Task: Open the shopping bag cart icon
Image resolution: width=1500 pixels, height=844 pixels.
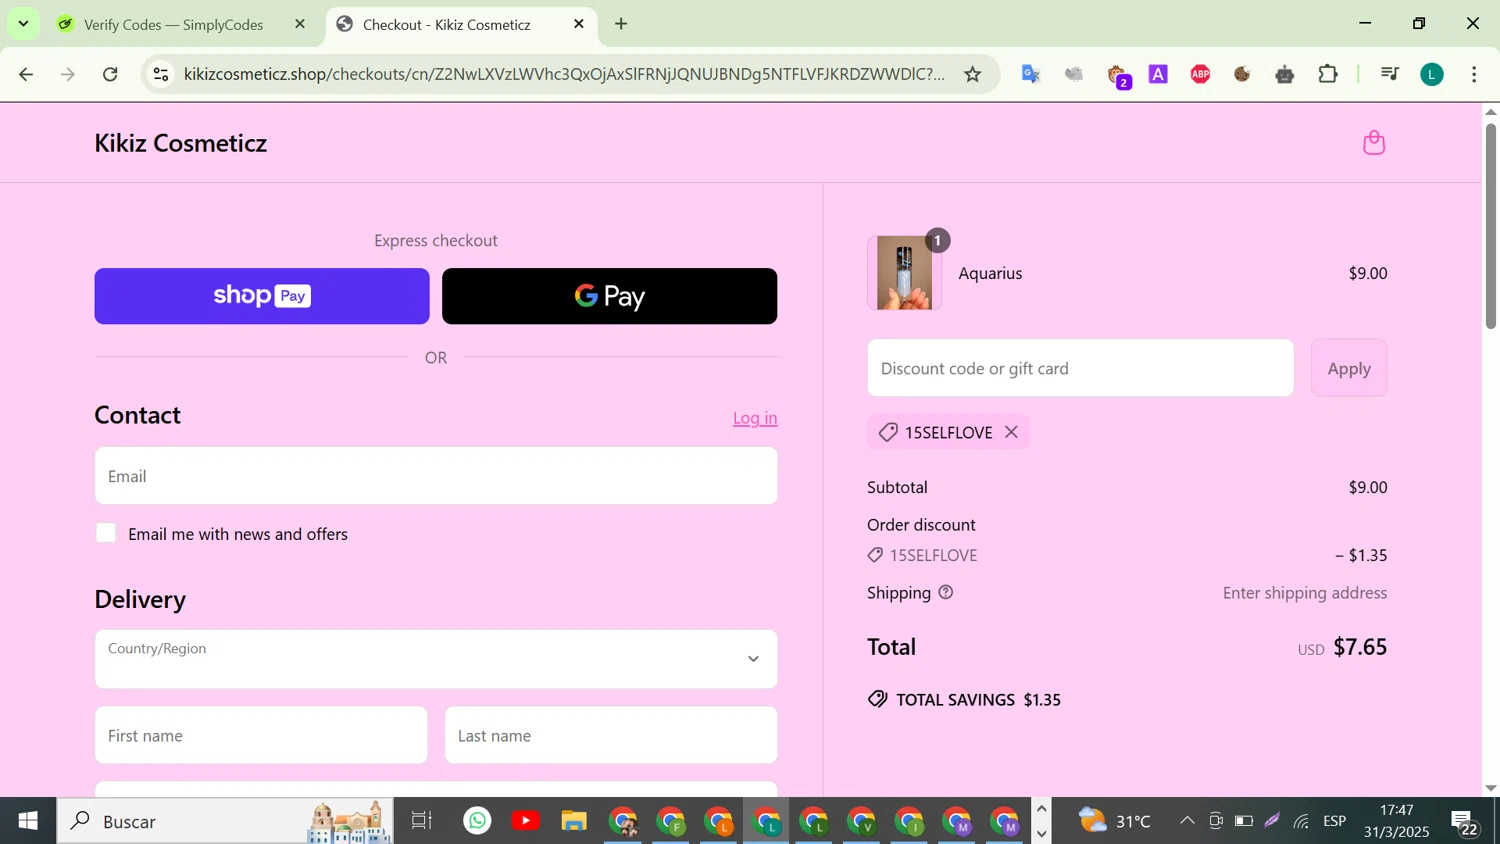Action: pos(1374,143)
